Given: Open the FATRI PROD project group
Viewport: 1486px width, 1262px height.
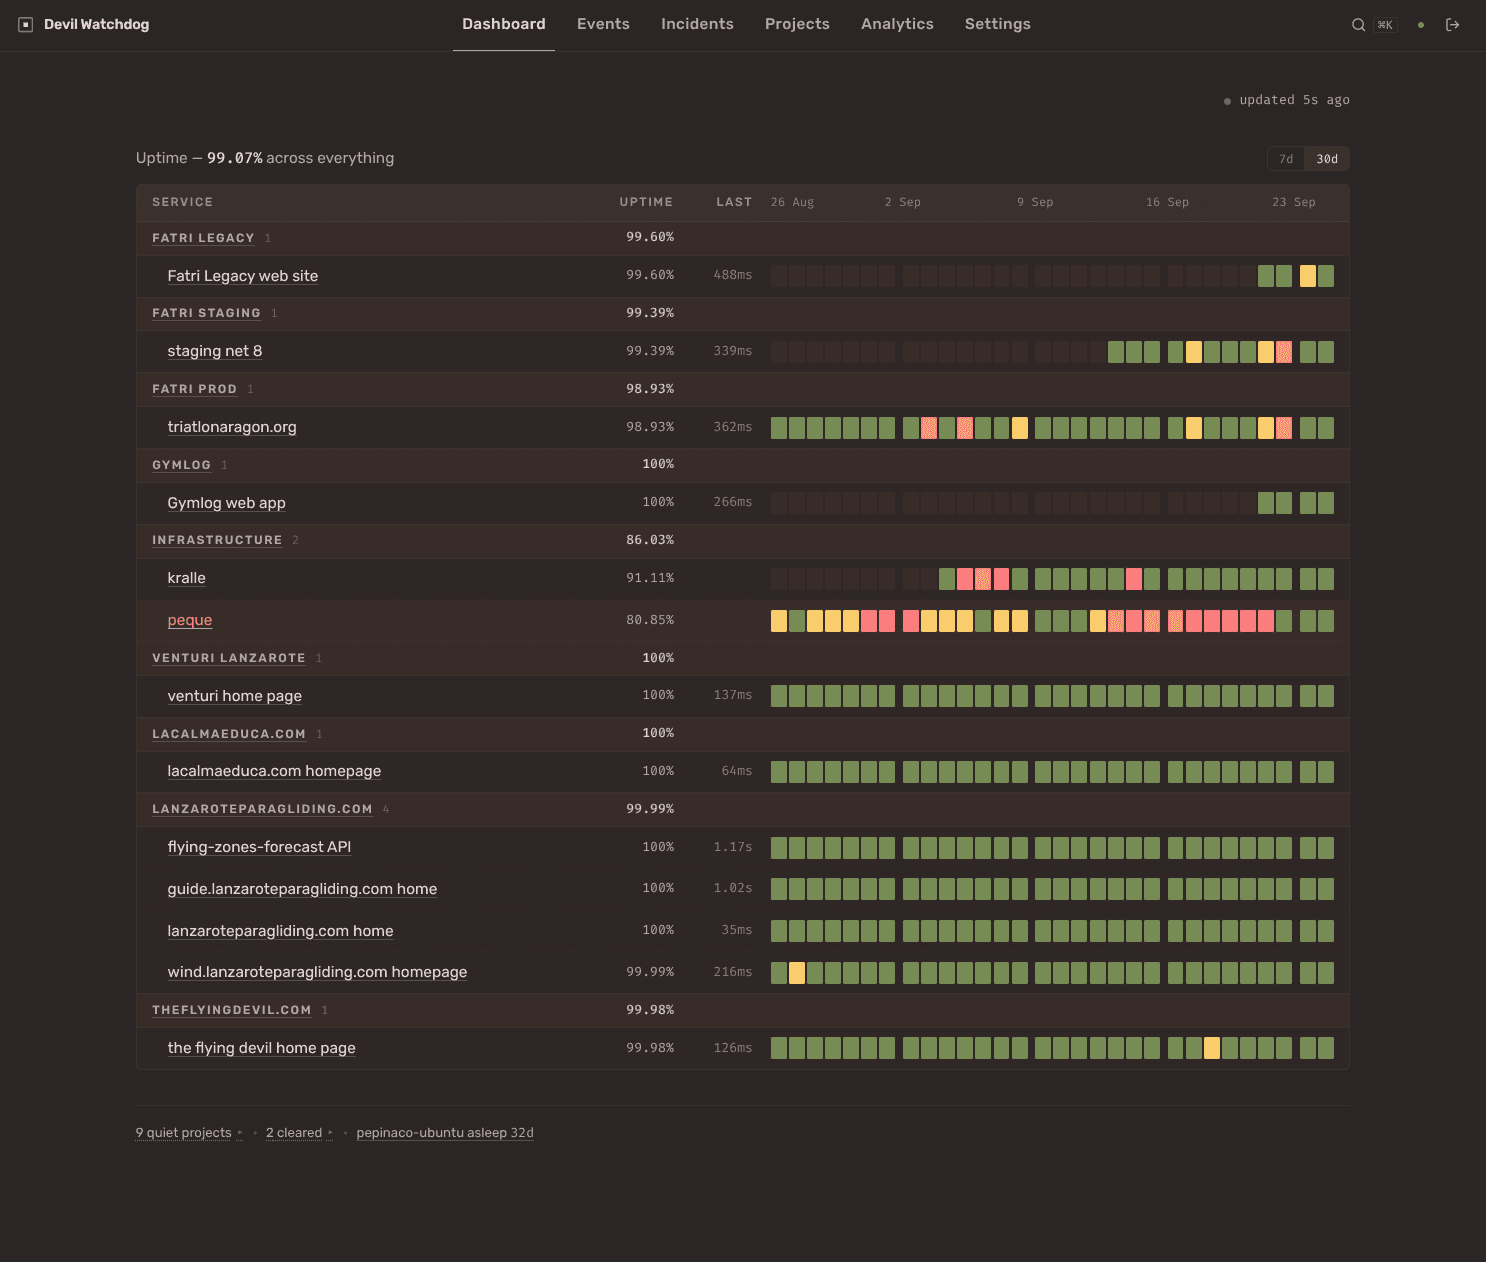Looking at the screenshot, I should [194, 389].
